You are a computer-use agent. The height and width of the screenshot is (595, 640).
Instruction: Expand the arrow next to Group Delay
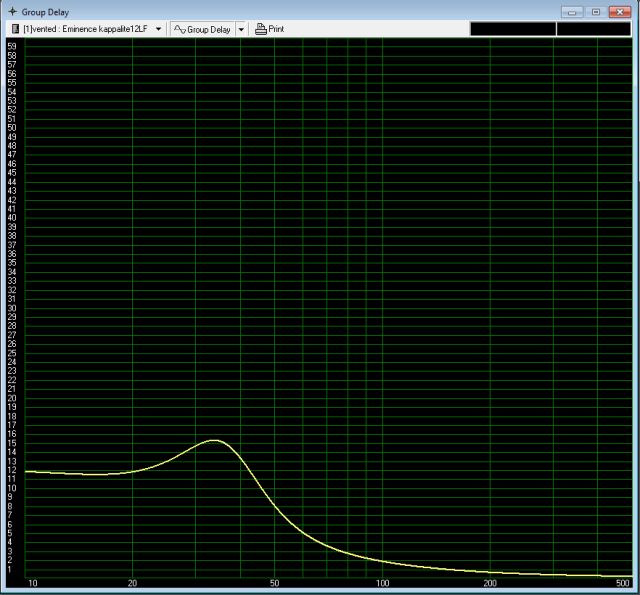(x=241, y=29)
